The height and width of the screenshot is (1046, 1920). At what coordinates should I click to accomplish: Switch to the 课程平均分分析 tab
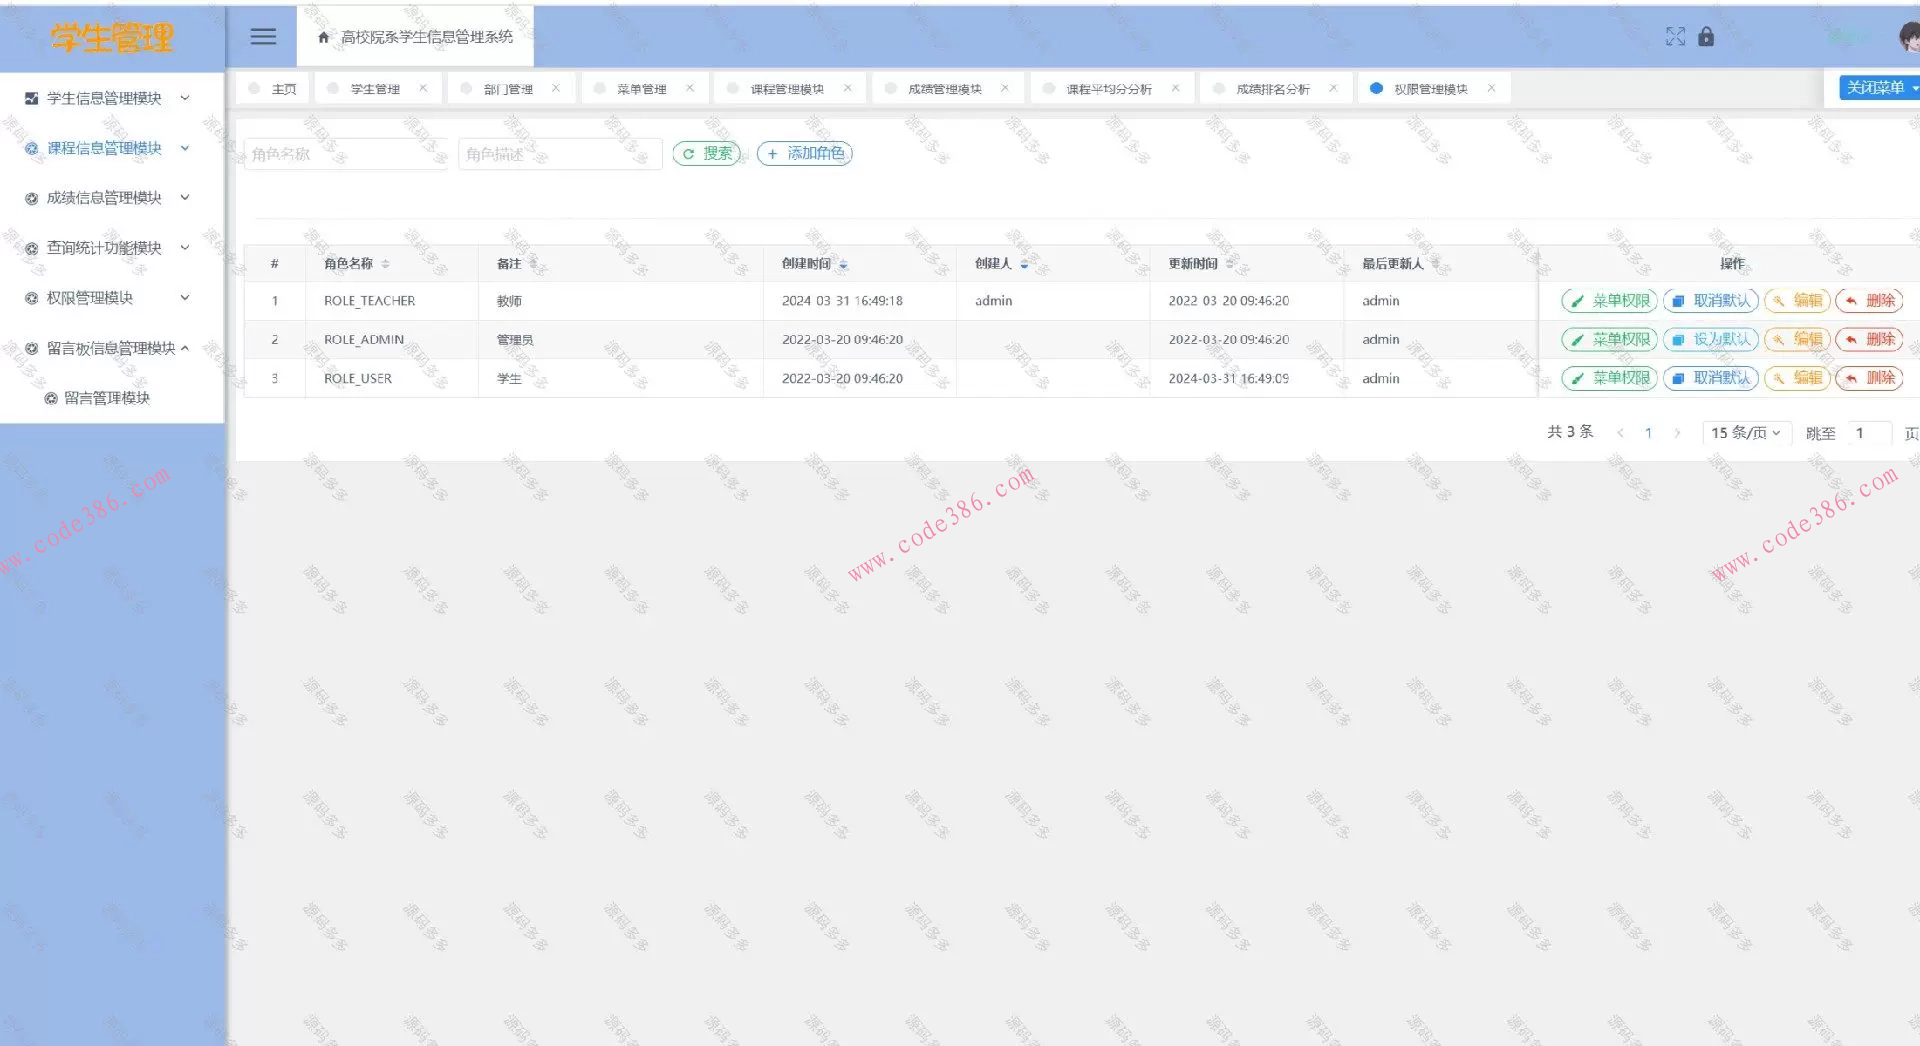1111,88
